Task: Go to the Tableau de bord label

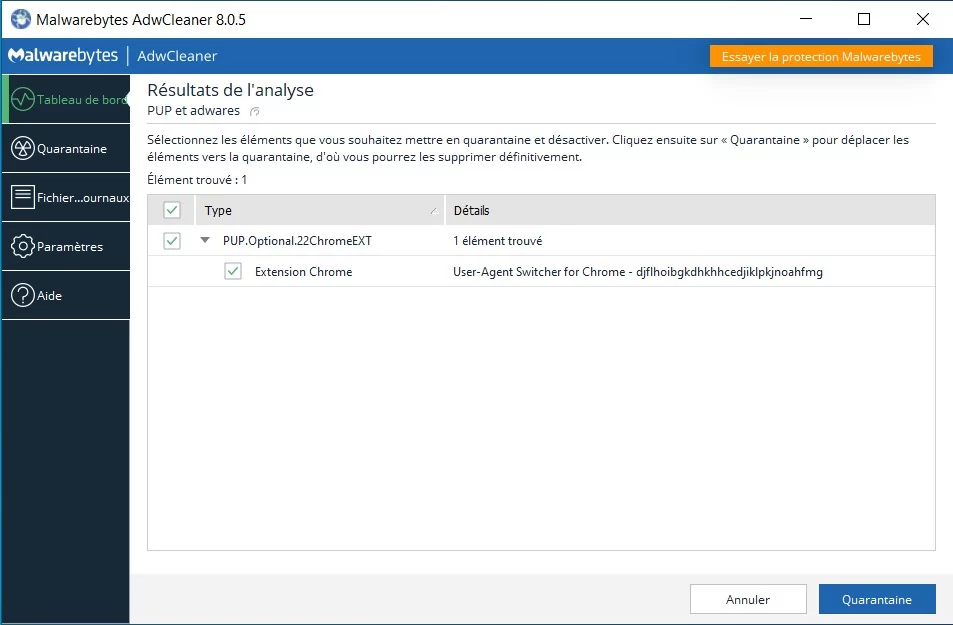Action: [82, 100]
